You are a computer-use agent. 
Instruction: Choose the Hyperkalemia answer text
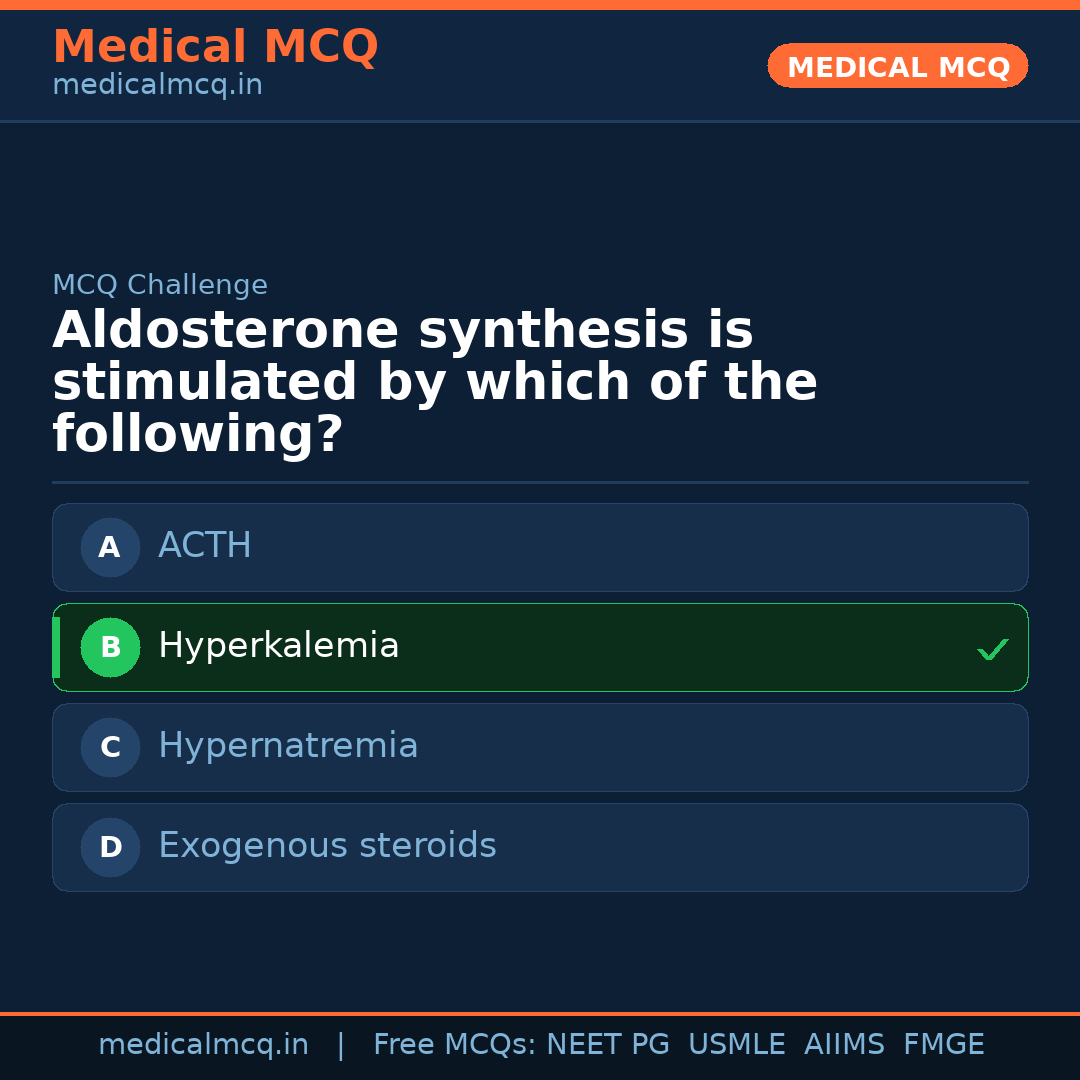pos(278,646)
